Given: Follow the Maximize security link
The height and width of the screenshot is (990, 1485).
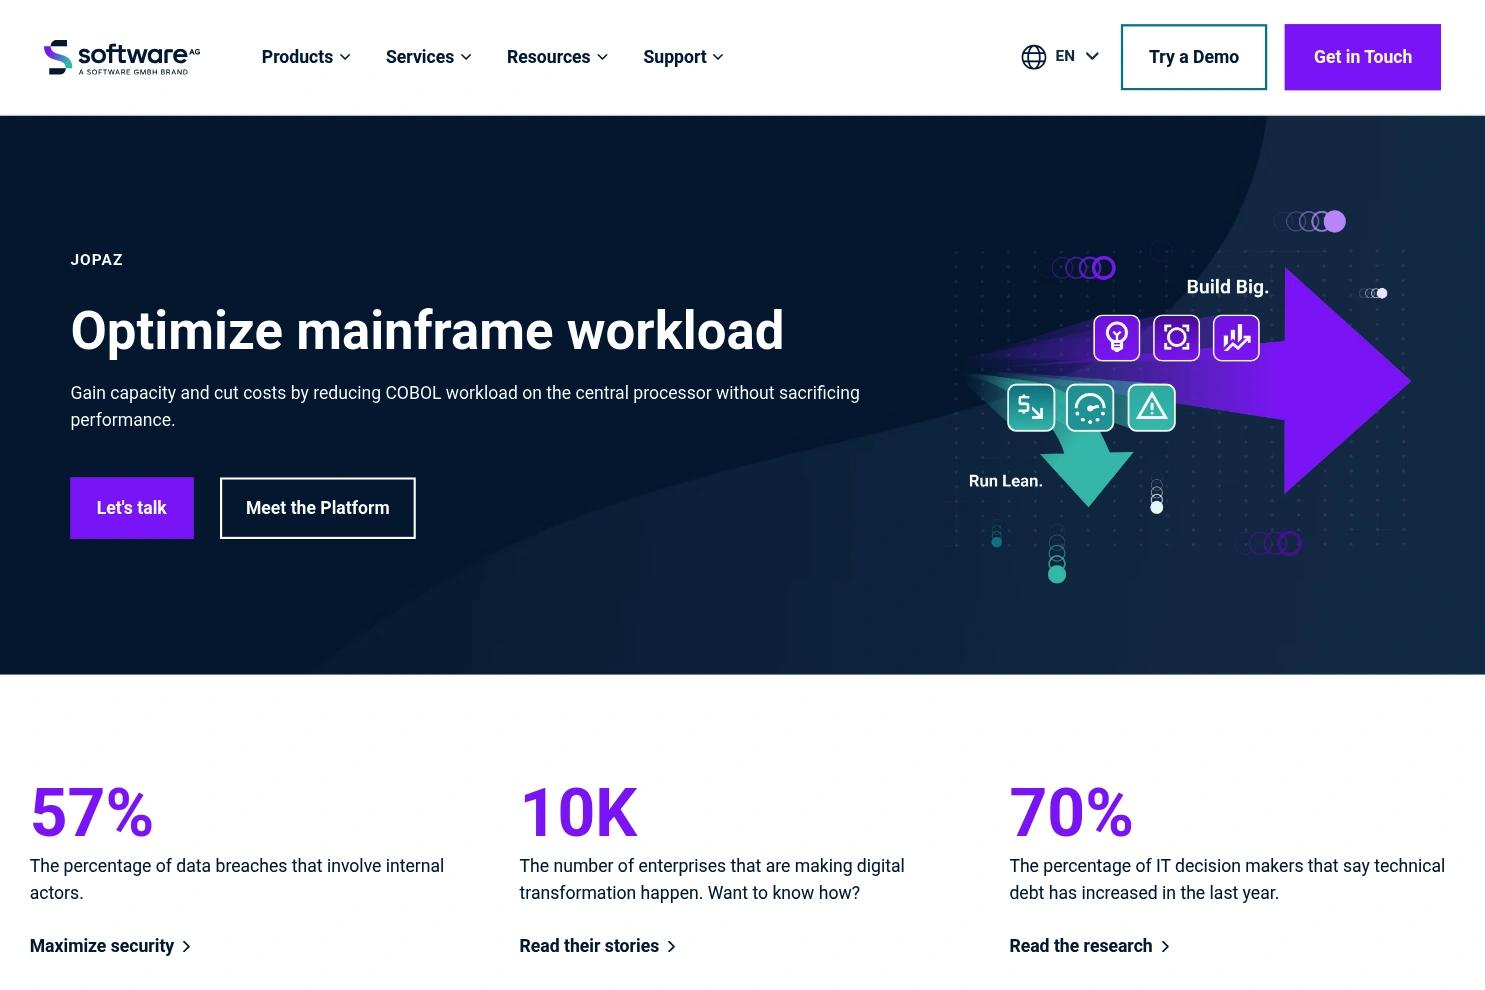Looking at the screenshot, I should point(110,946).
